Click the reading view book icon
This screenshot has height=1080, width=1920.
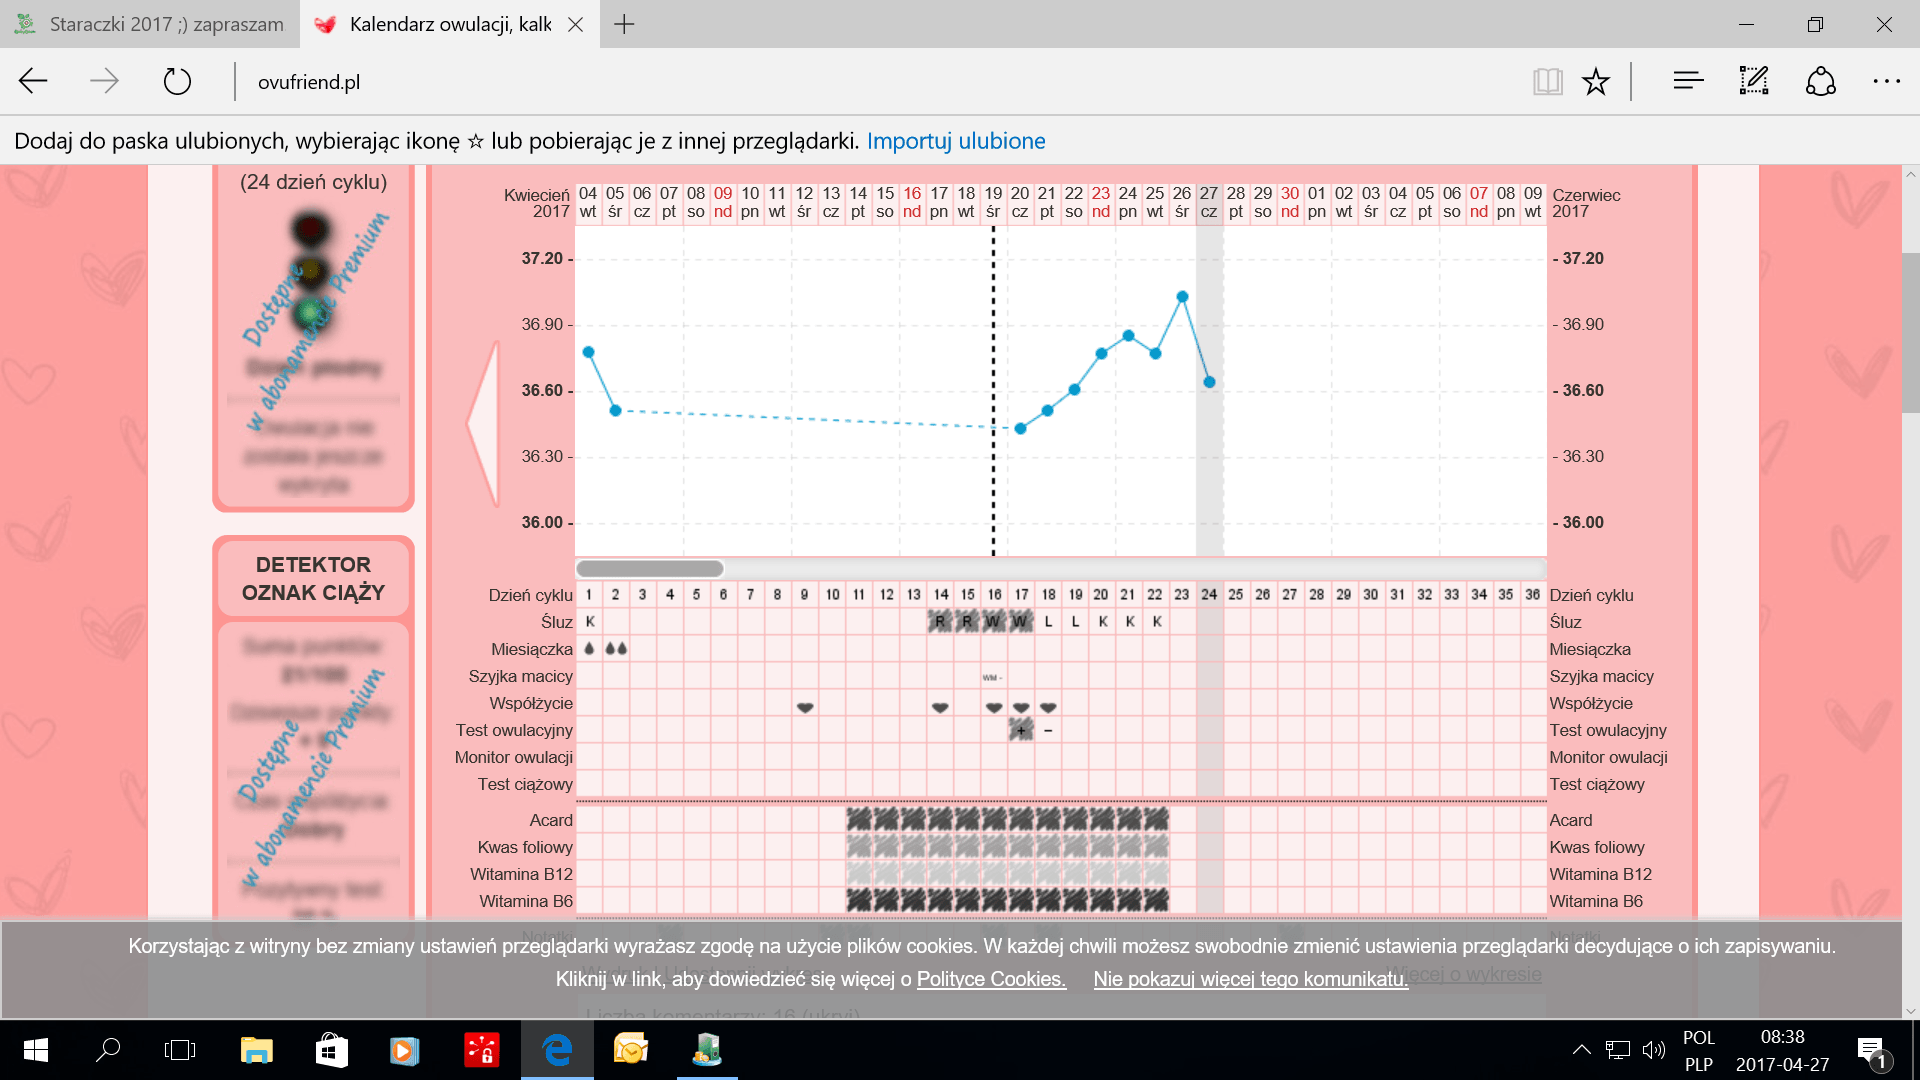[1547, 81]
